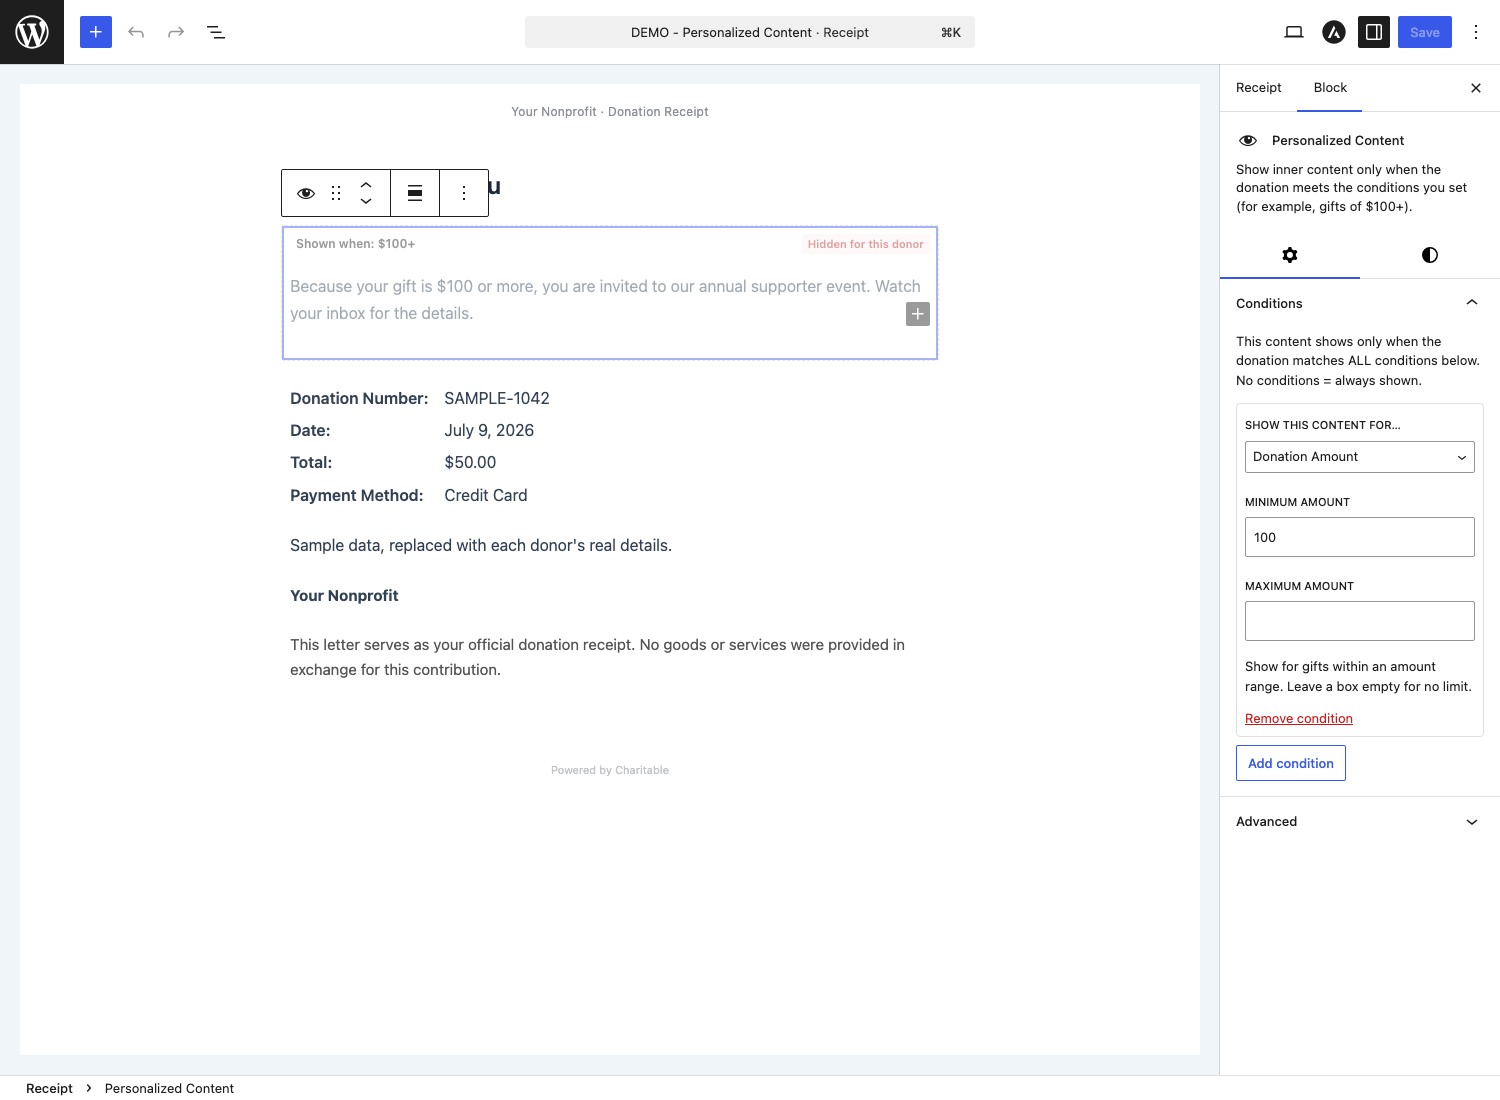The image size is (1500, 1100).
Task: Select Receipt in the bottom breadcrumb
Action: click(49, 1088)
